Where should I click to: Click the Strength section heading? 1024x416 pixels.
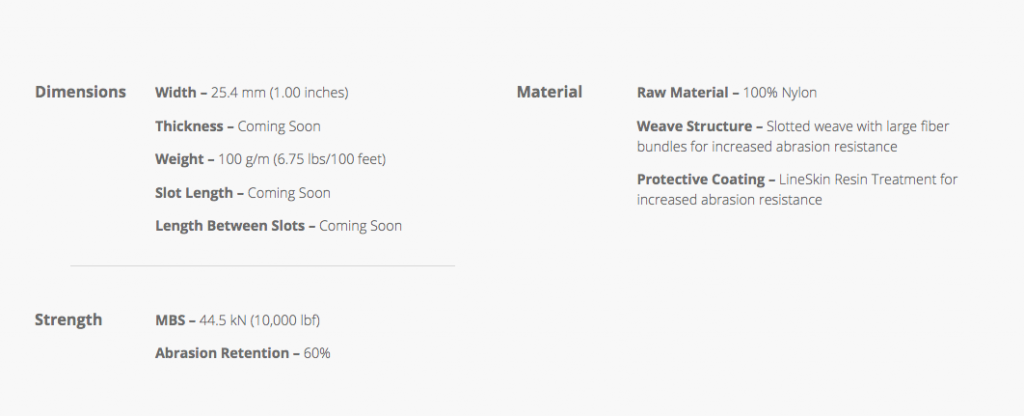[x=68, y=320]
